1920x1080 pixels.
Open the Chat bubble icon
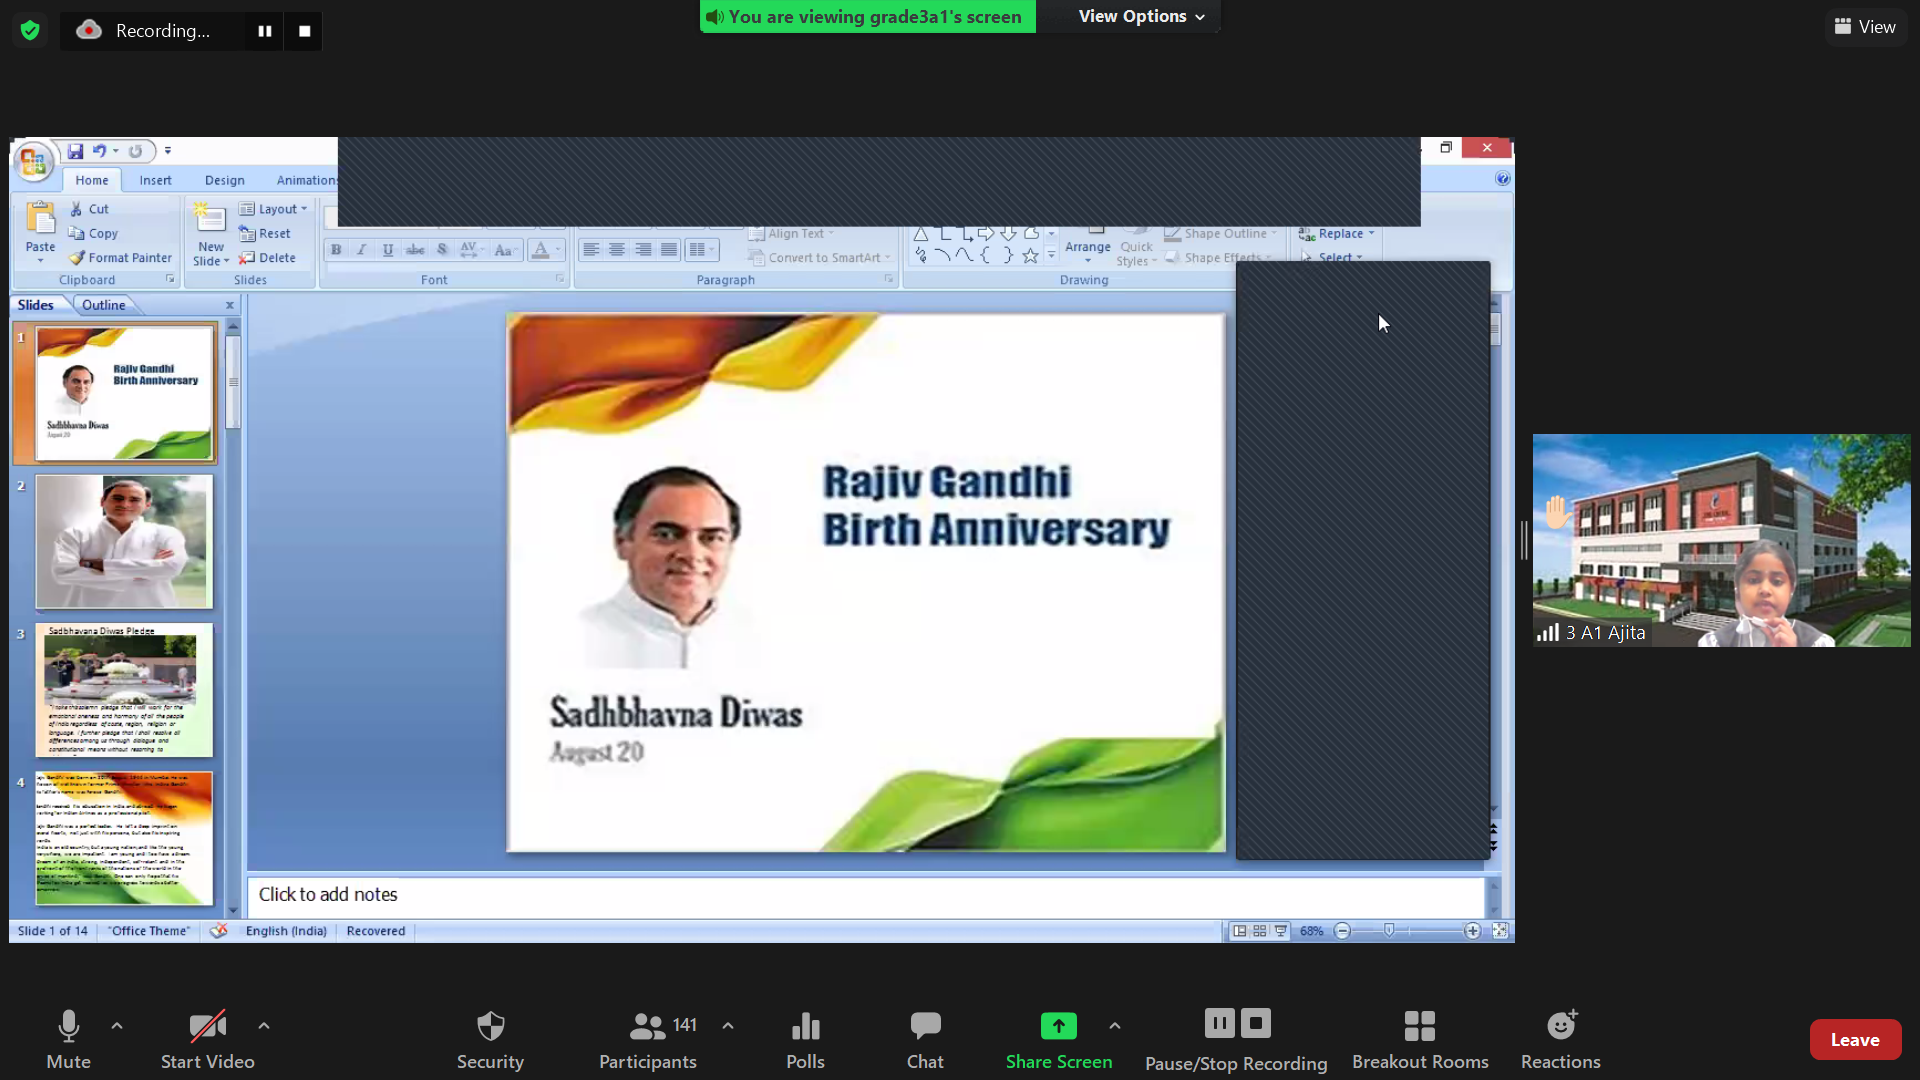pyautogui.click(x=925, y=1026)
